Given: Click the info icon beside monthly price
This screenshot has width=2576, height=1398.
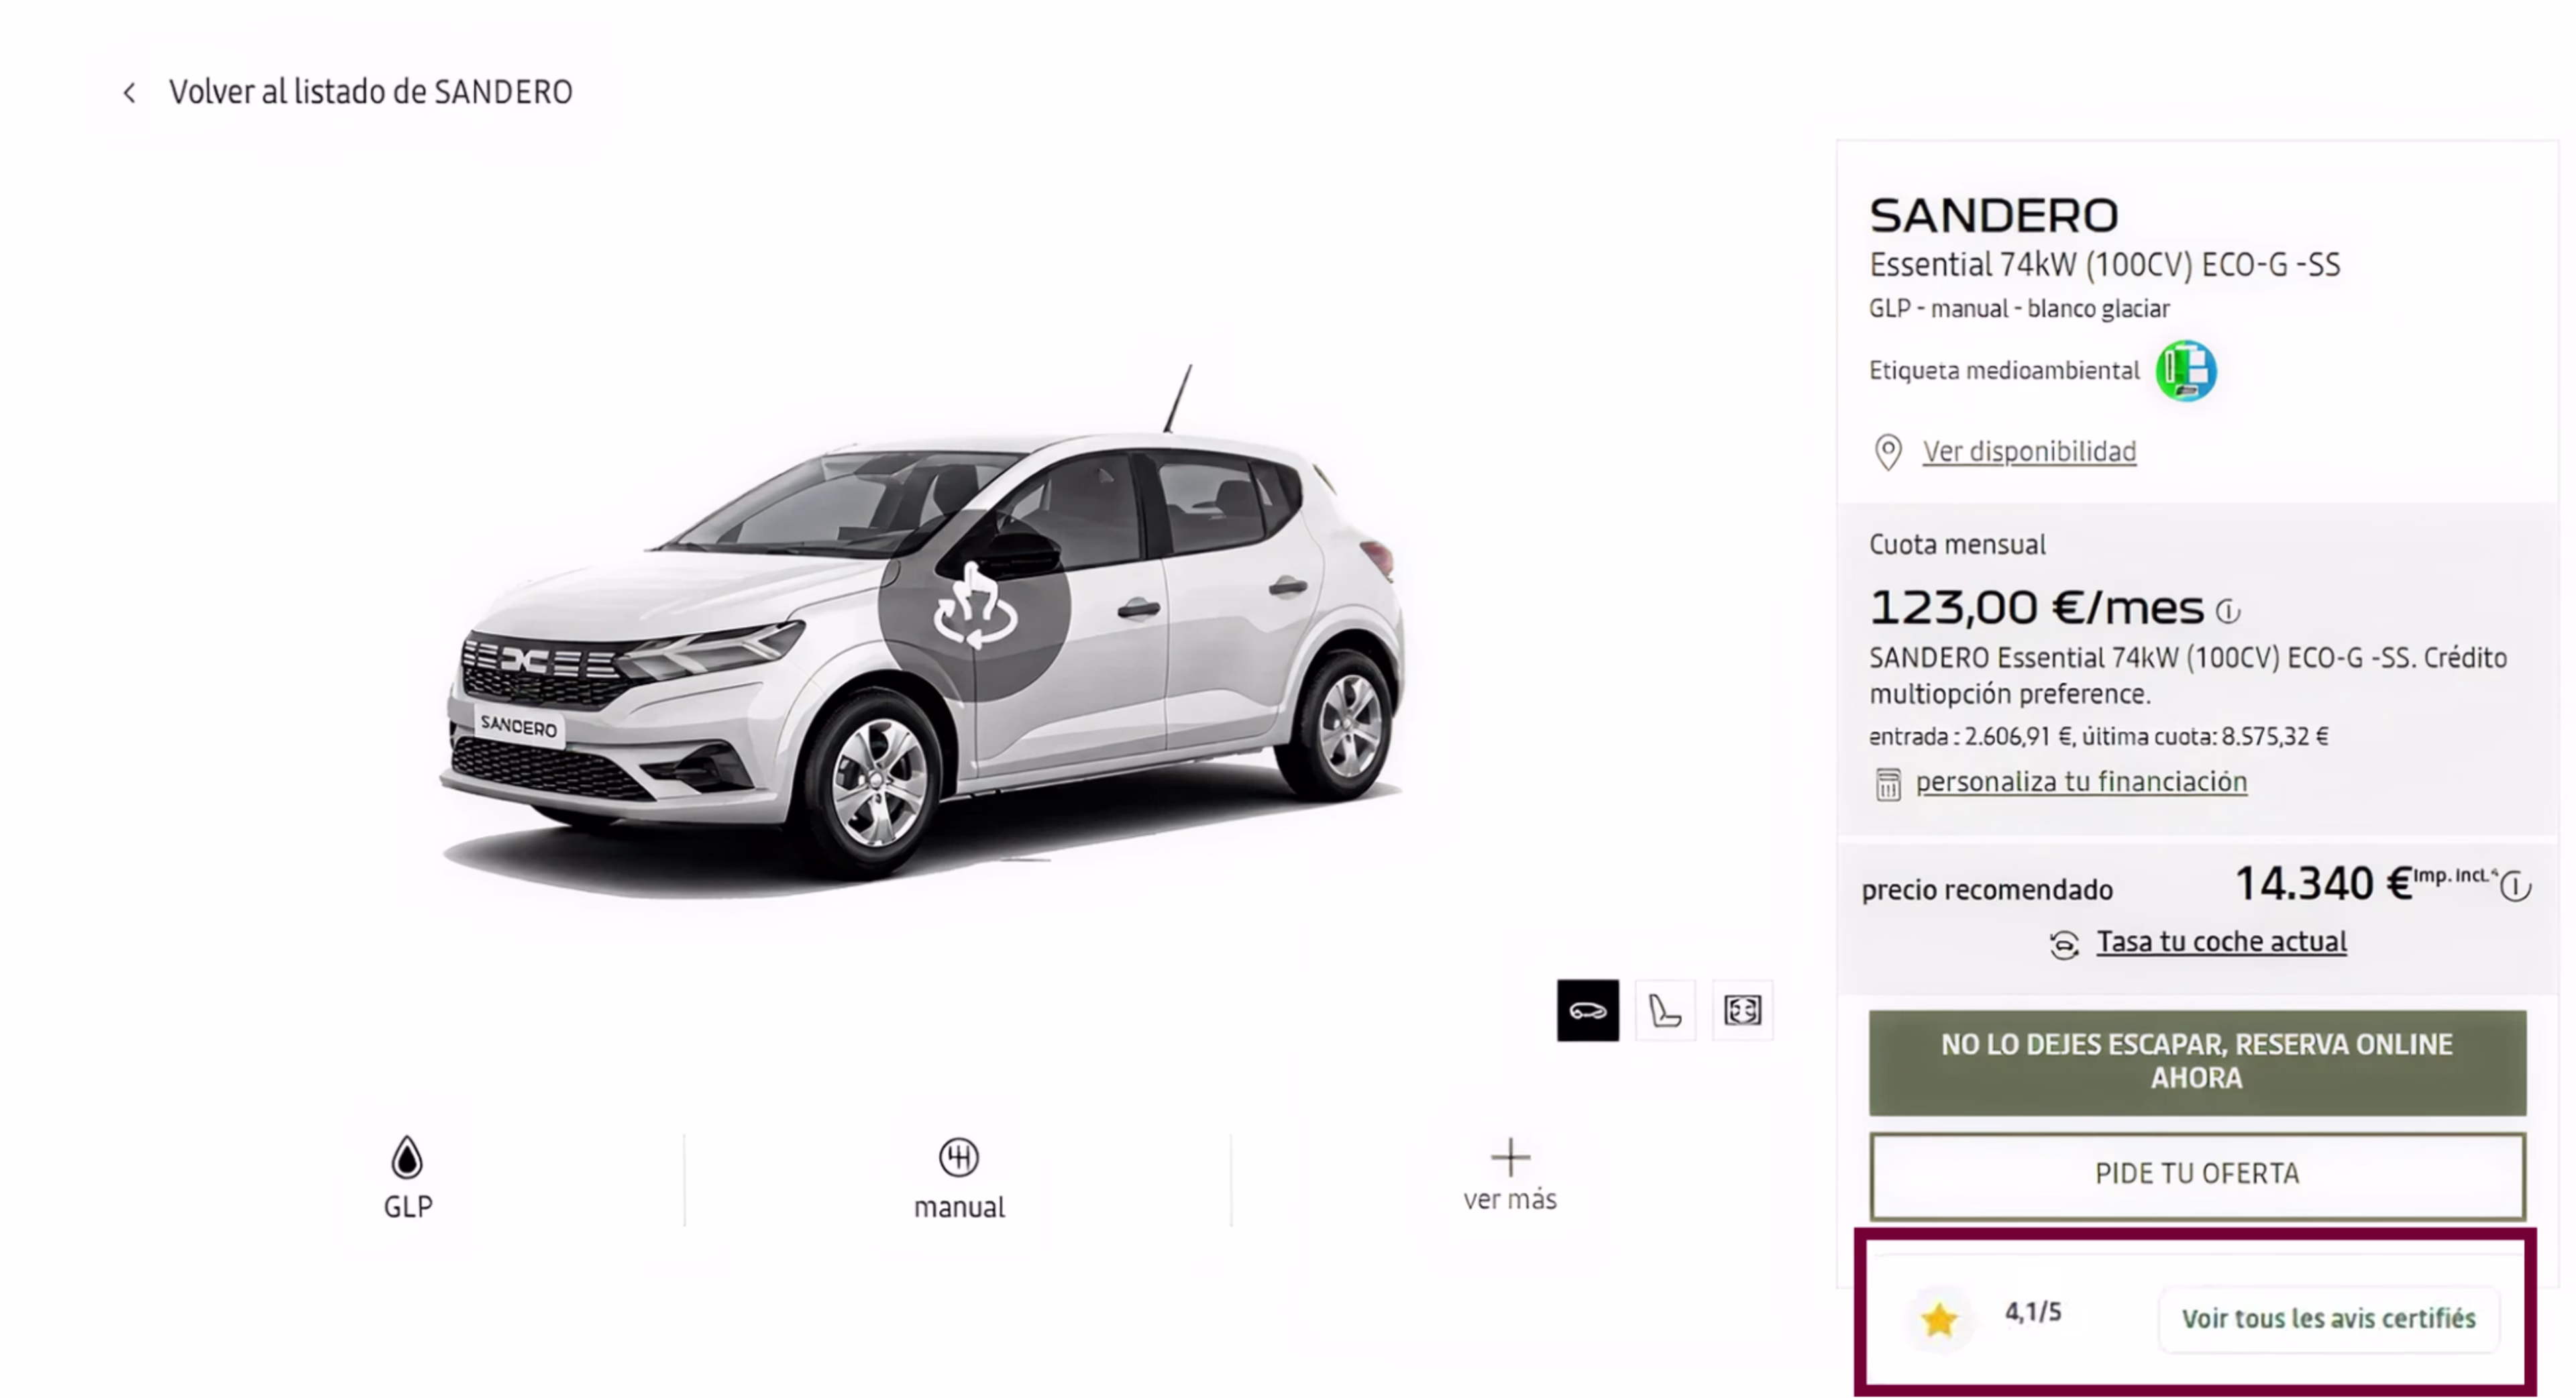Looking at the screenshot, I should point(2228,611).
